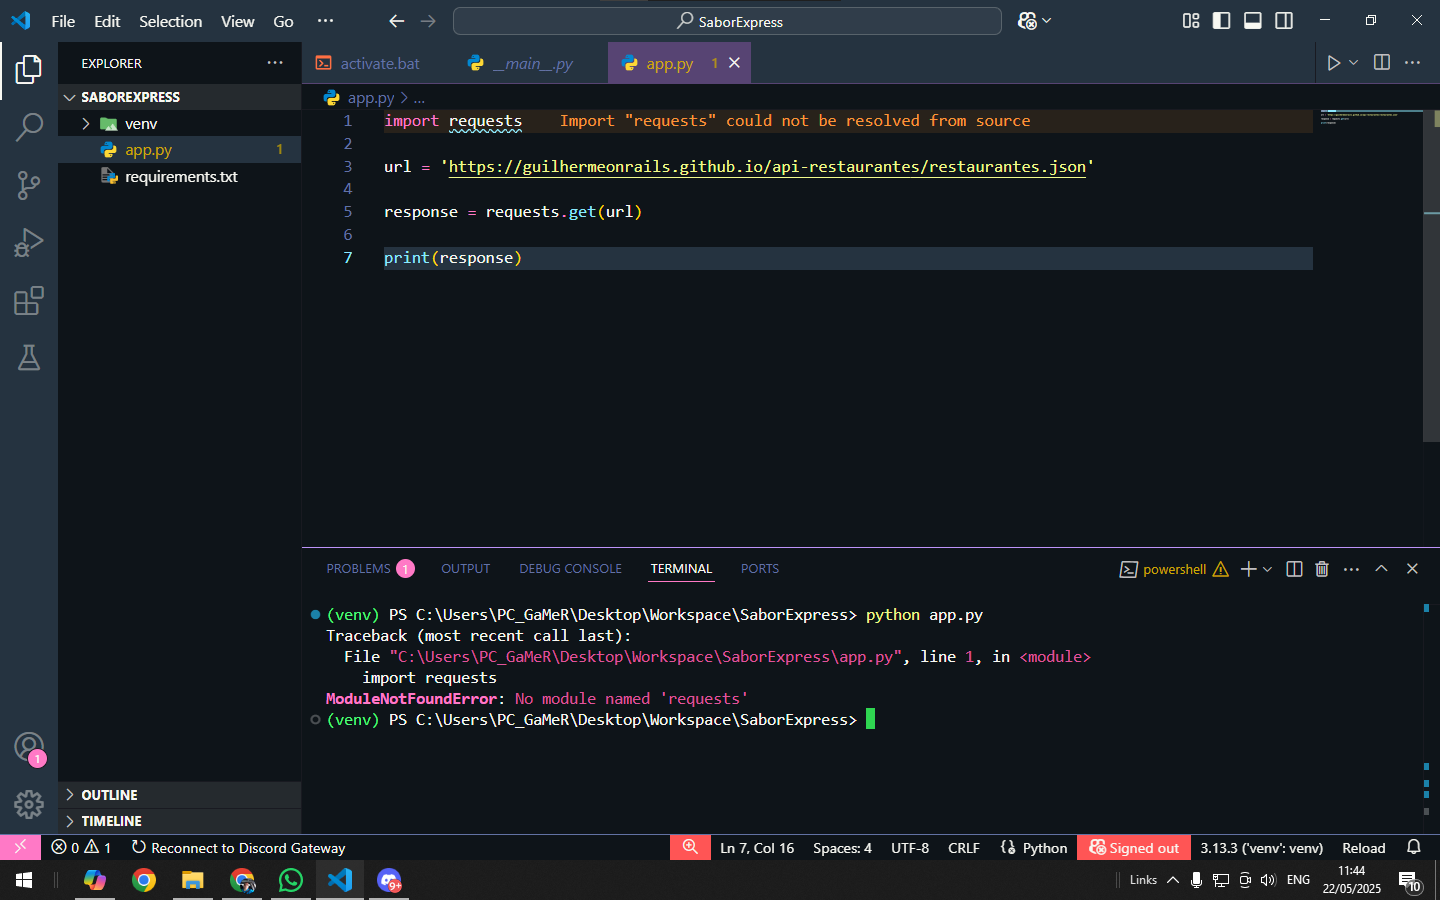Expand the TIMELINE section
Image resolution: width=1440 pixels, height=900 pixels.
click(179, 821)
